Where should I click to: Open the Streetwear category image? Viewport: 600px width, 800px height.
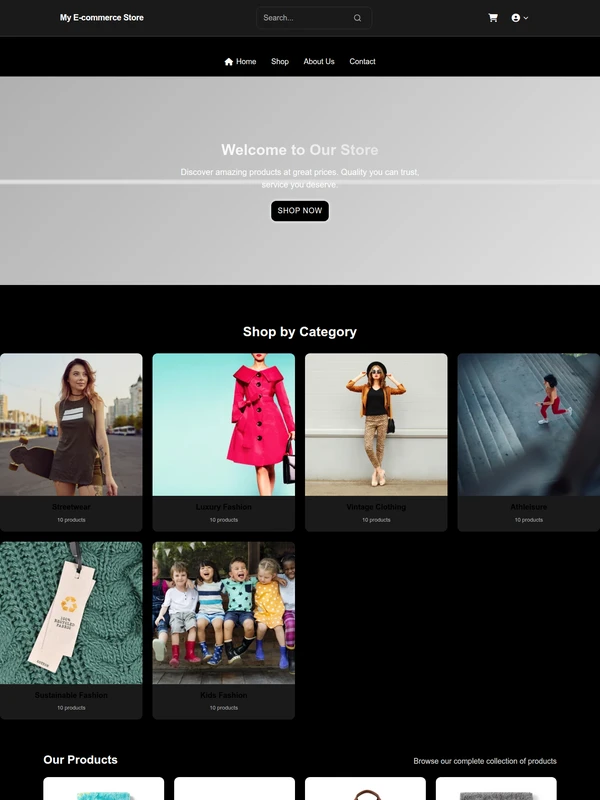coord(71,424)
